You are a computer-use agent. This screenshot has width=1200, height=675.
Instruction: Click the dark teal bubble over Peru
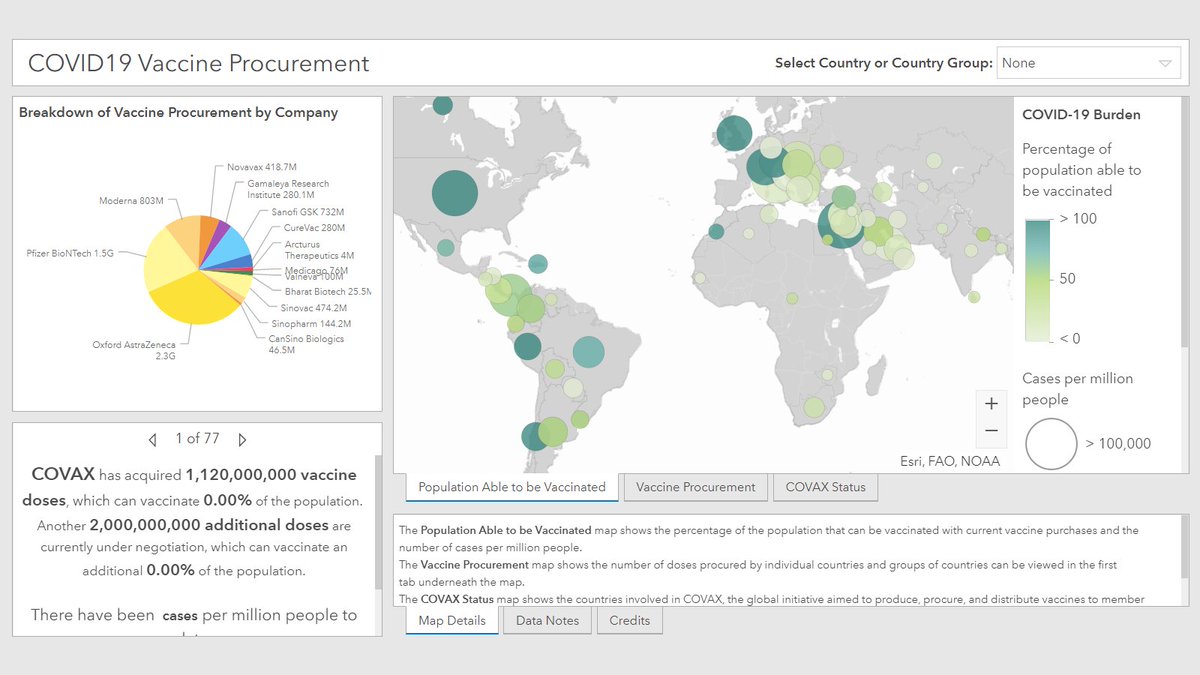point(528,347)
